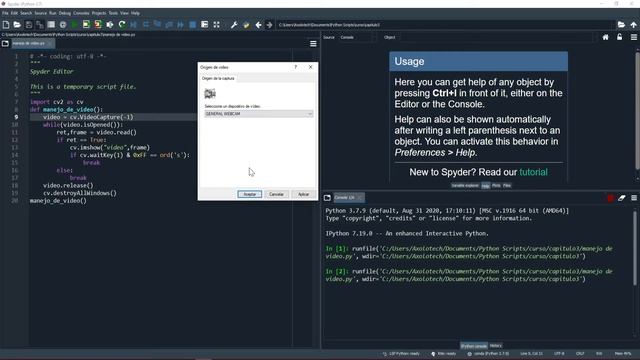The width and height of the screenshot is (640, 360).
Task: Stop kernel red square in console
Action: 610,198
